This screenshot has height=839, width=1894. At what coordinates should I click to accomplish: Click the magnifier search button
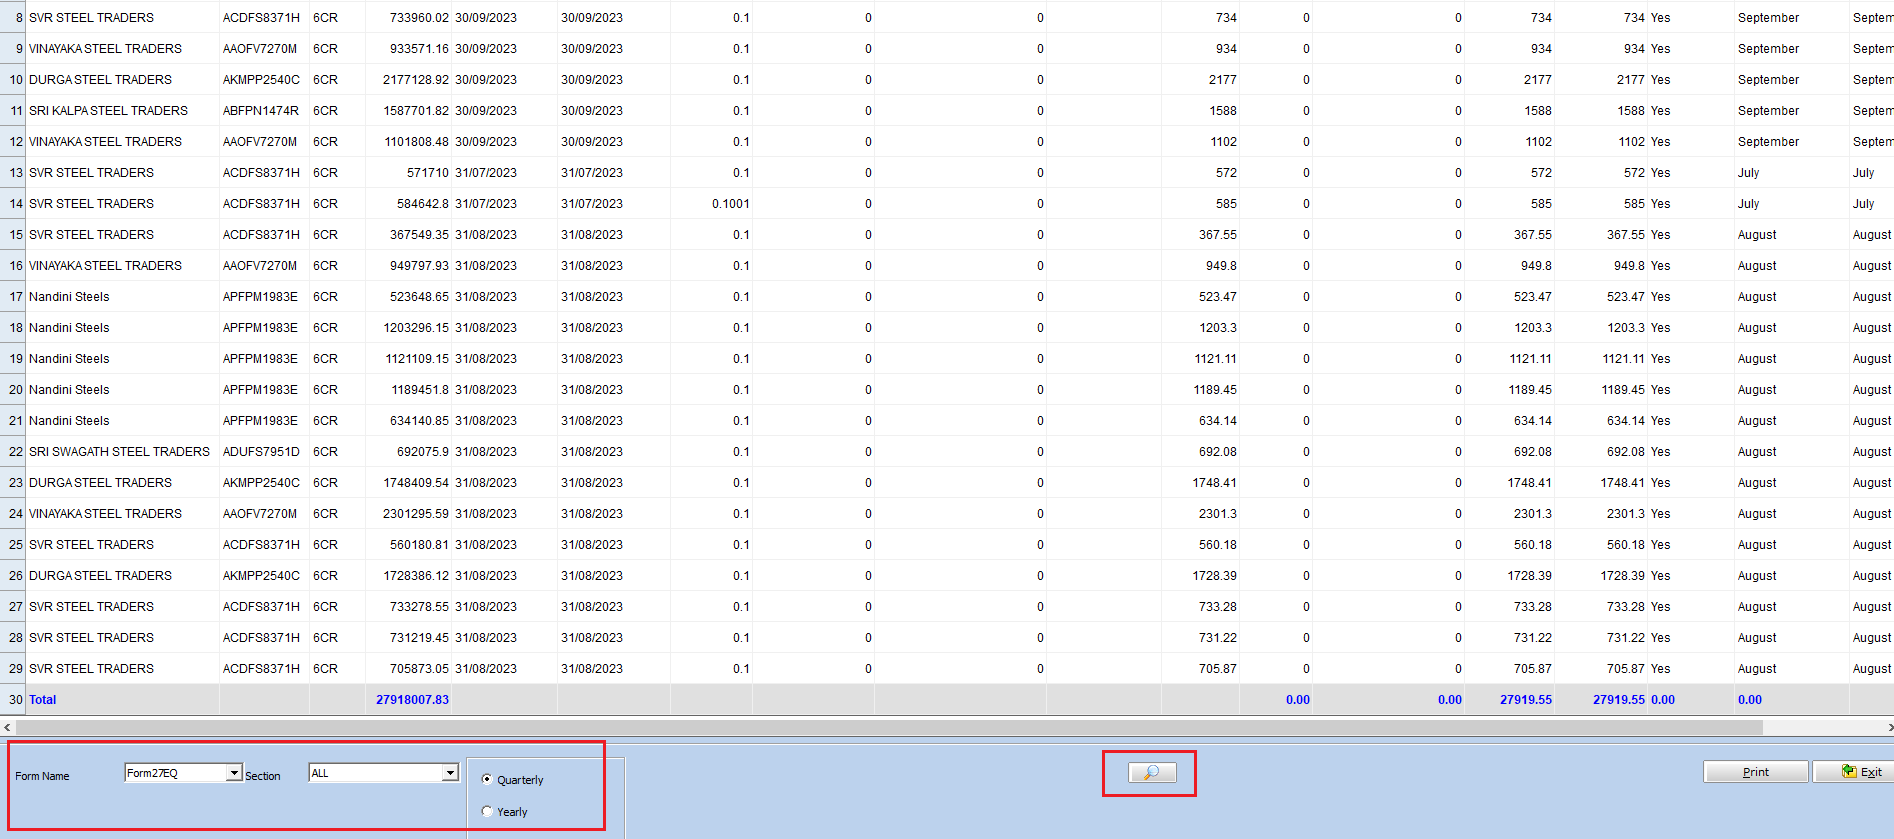pyautogui.click(x=1152, y=772)
